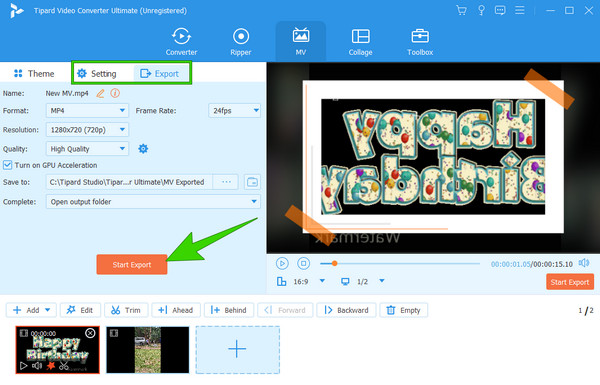Open the Toolbox module
This screenshot has height=385, width=600.
[420, 42]
